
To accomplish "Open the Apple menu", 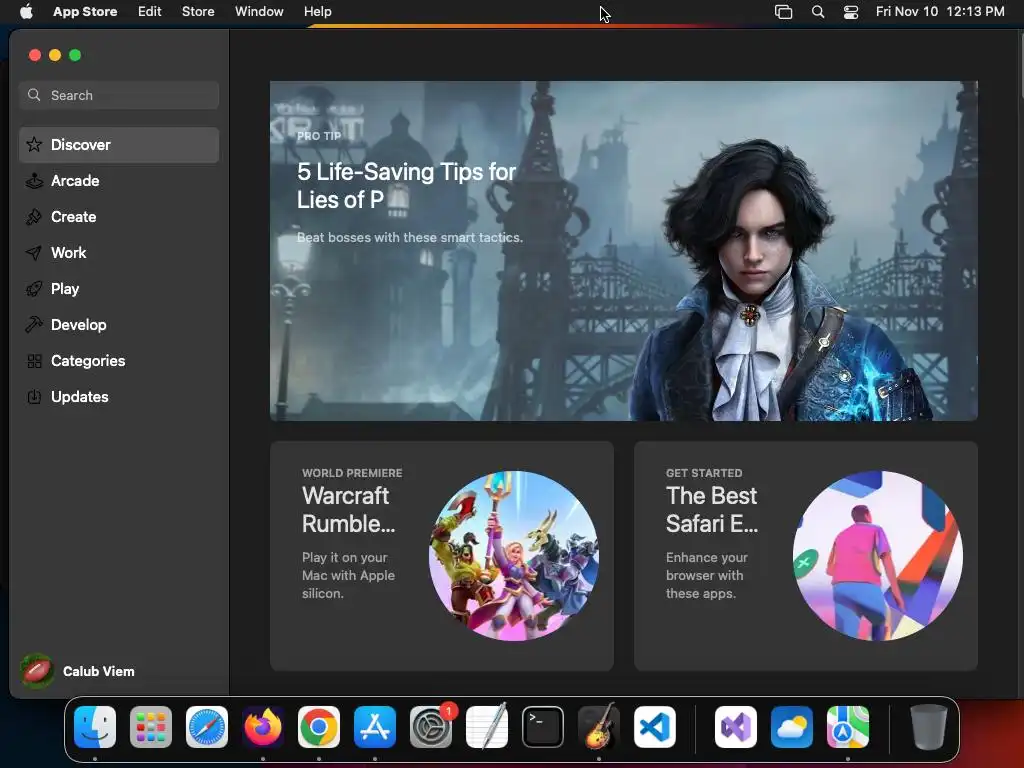I will [26, 11].
